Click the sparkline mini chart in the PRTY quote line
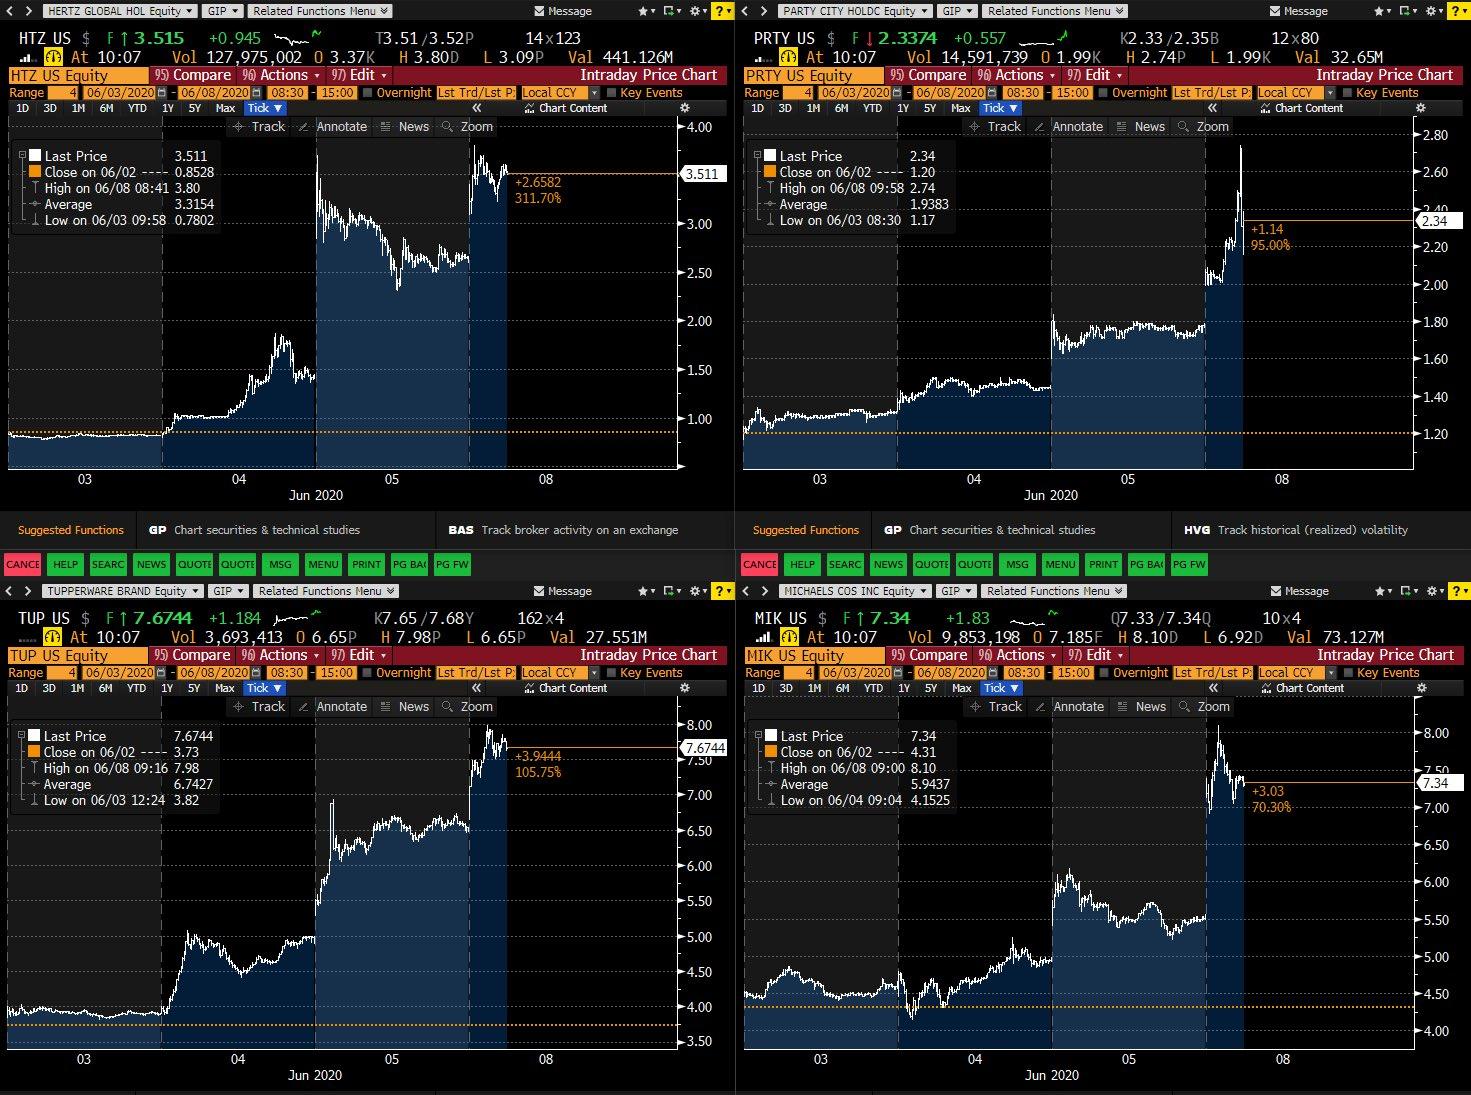 tap(1044, 38)
